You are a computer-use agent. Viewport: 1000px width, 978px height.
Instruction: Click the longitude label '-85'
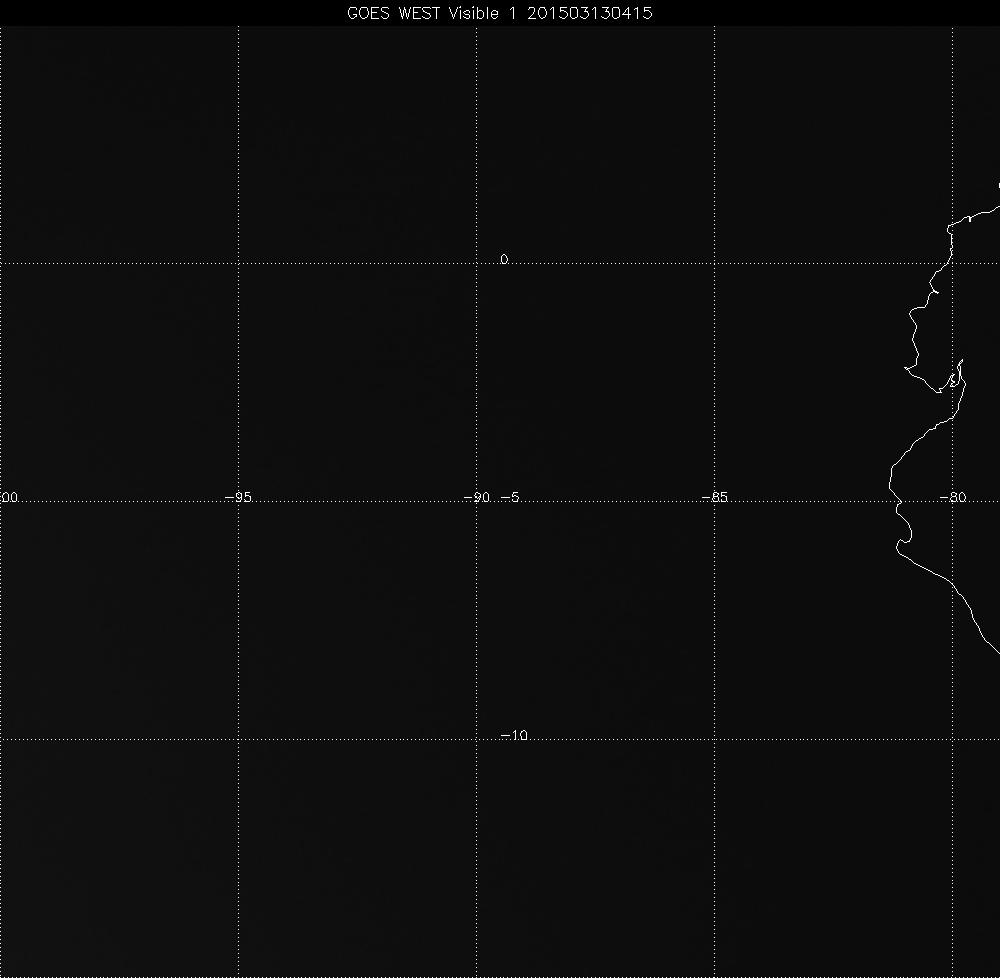(714, 498)
